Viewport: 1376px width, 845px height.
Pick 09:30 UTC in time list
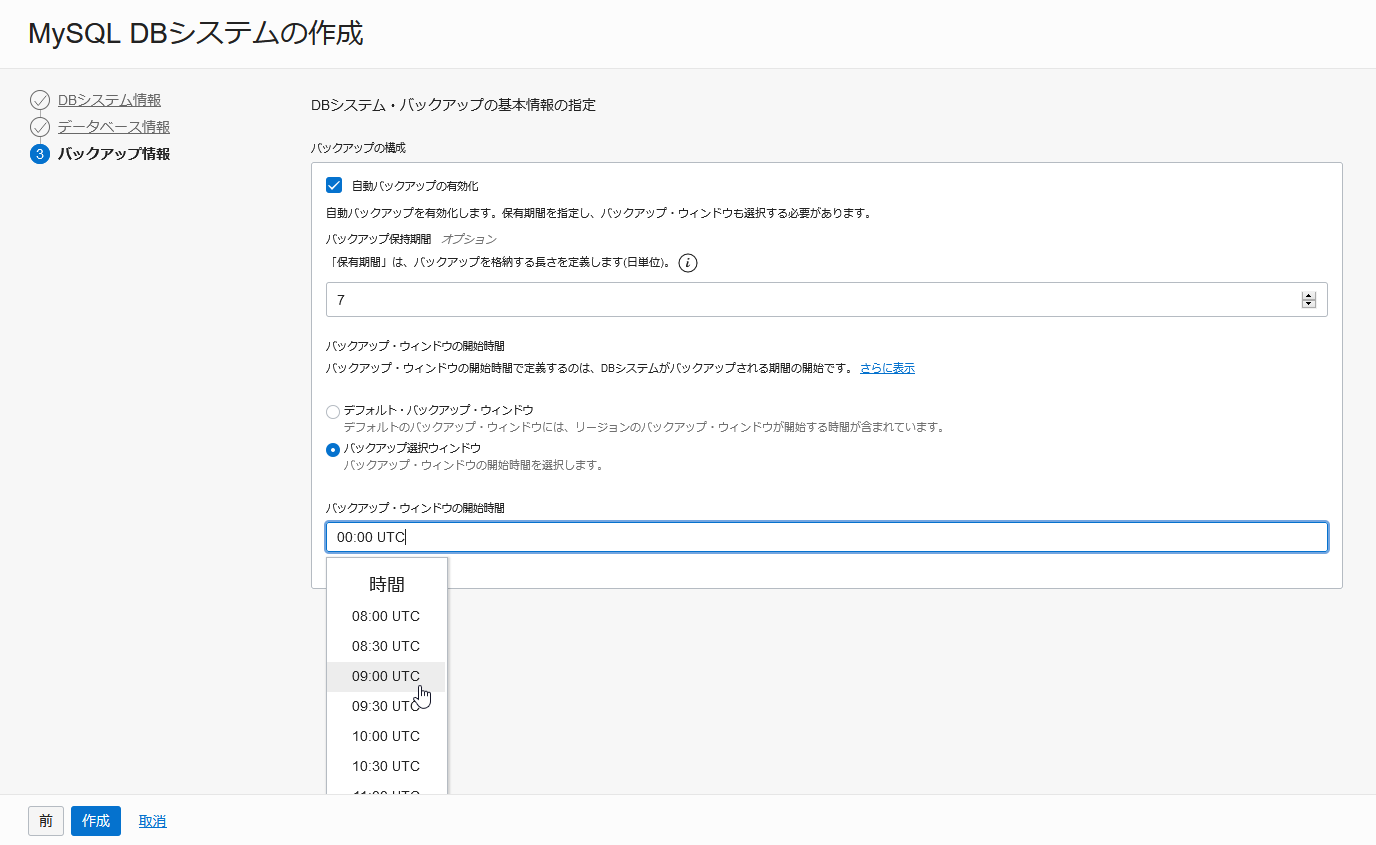pyautogui.click(x=386, y=706)
